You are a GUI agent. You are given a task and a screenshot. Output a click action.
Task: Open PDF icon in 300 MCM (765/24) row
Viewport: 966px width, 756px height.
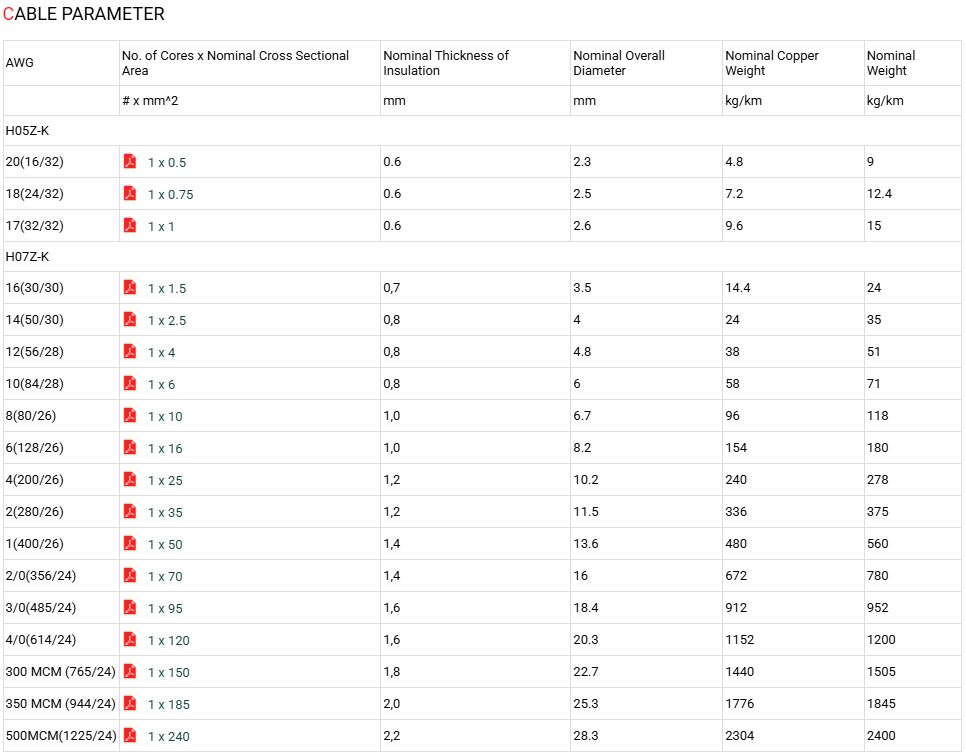[130, 672]
